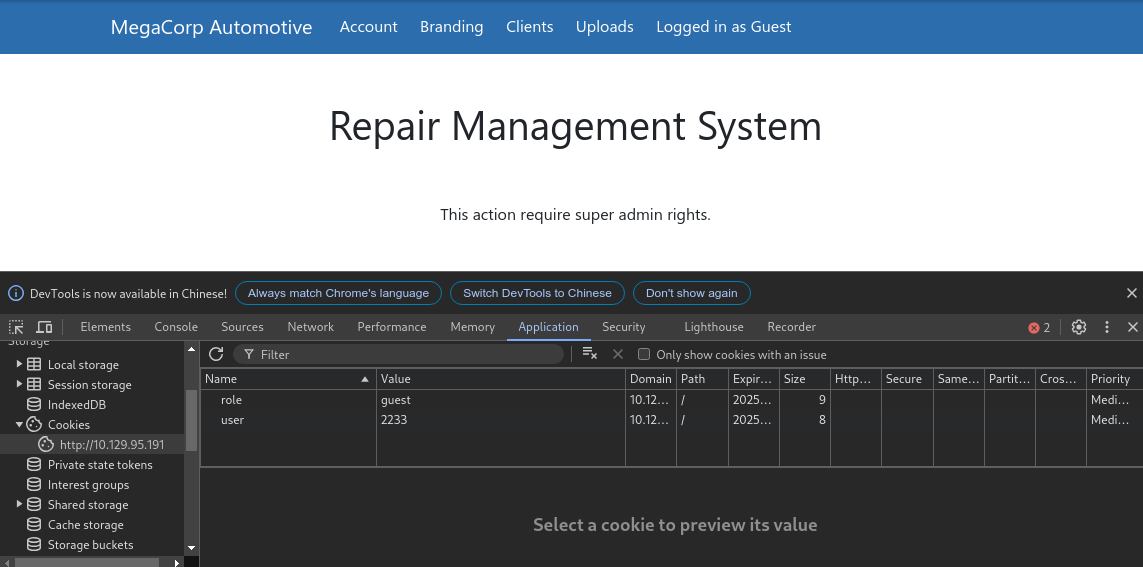Click the Always match Chrome's language button
This screenshot has width=1143, height=567.
pos(338,293)
